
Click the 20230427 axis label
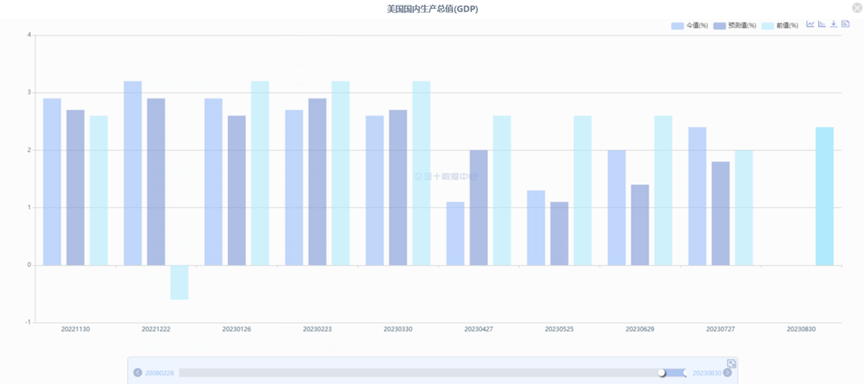[478, 329]
